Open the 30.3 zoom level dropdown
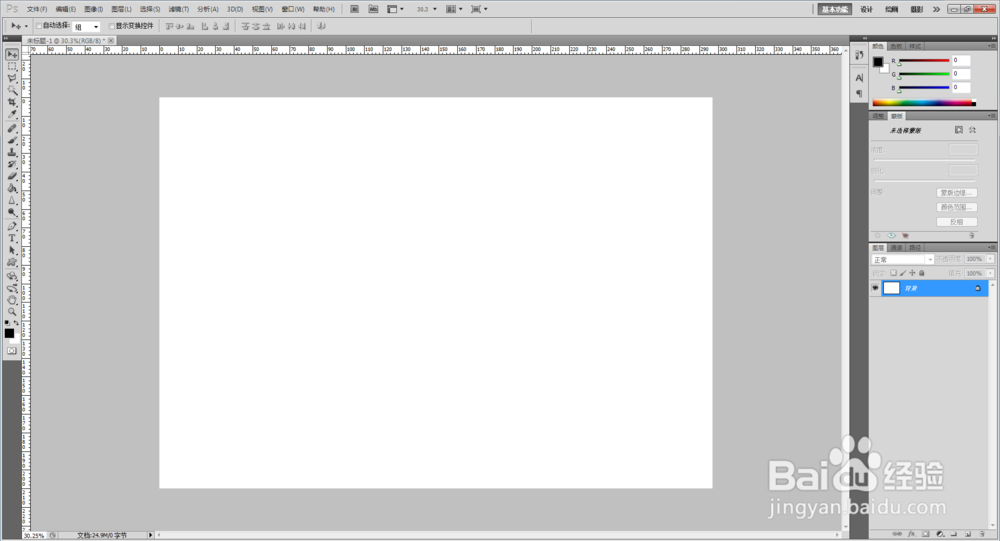Image resolution: width=1000 pixels, height=541 pixels. (x=435, y=9)
